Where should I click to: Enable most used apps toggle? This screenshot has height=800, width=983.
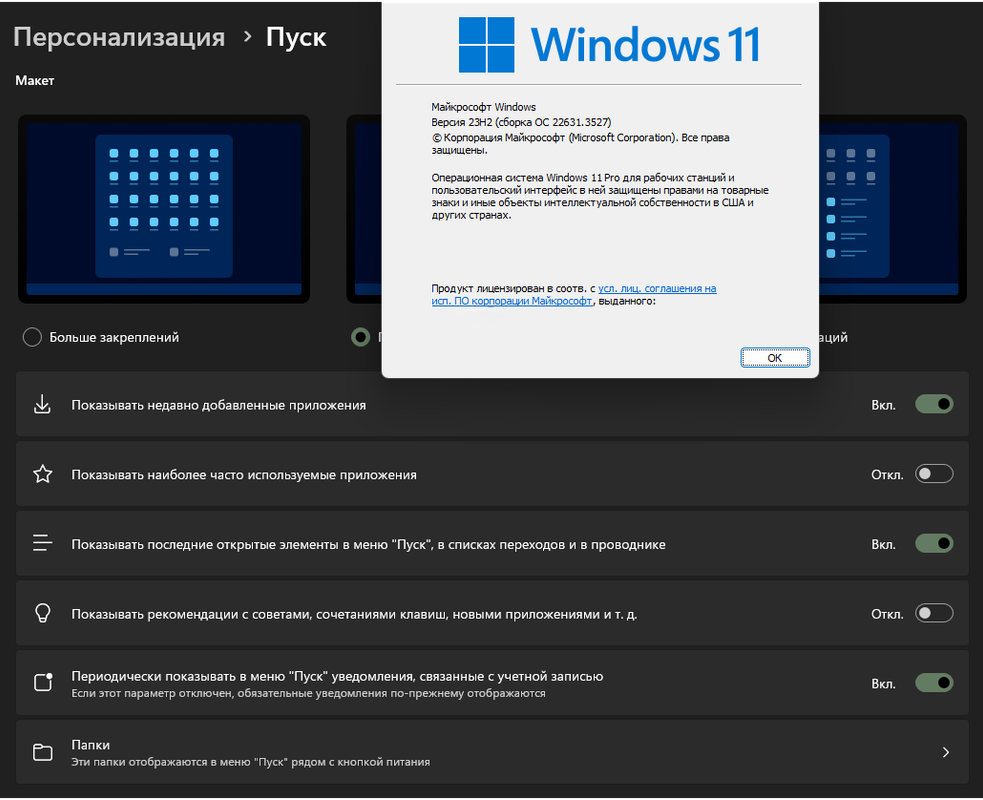tap(934, 474)
